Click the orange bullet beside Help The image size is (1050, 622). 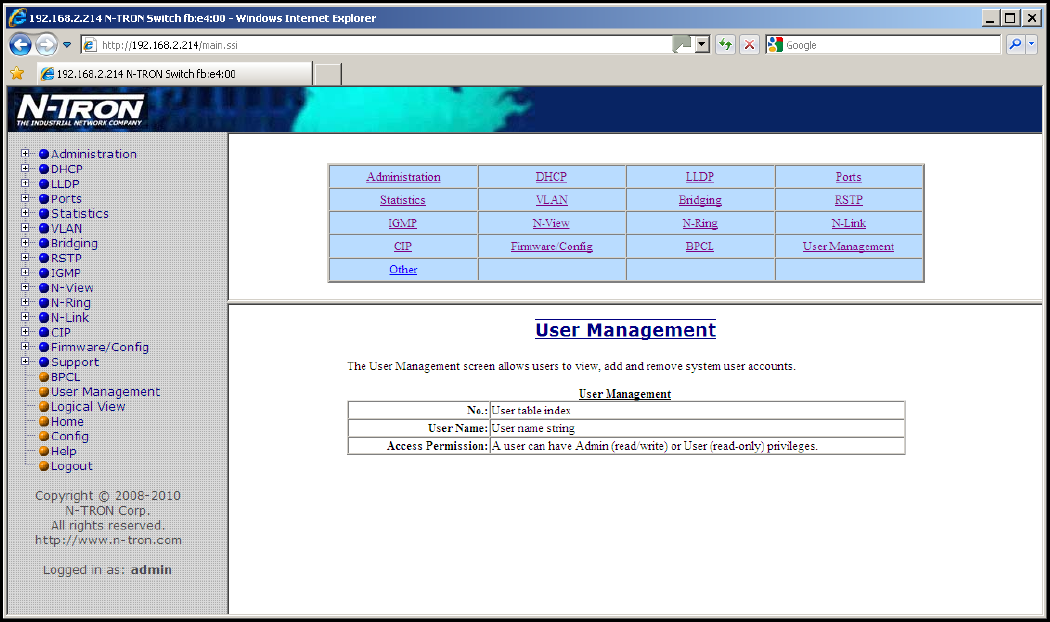(x=44, y=451)
